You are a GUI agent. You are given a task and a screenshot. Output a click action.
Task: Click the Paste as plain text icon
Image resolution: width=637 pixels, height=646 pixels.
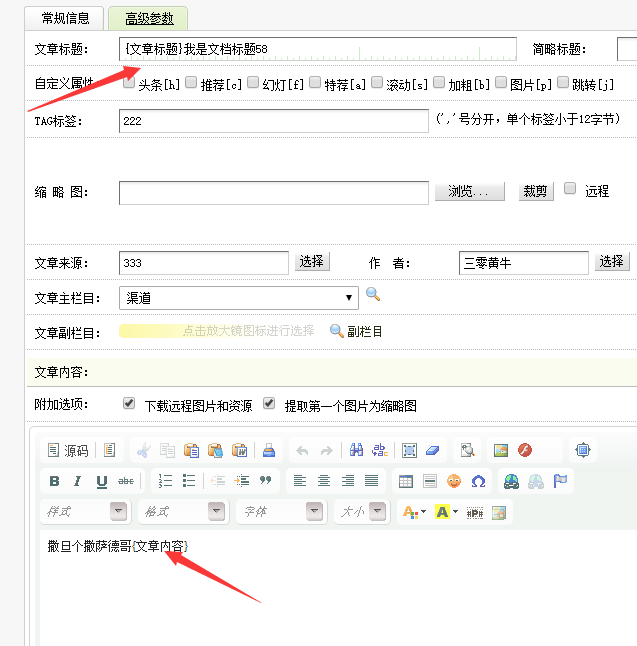click(x=215, y=450)
